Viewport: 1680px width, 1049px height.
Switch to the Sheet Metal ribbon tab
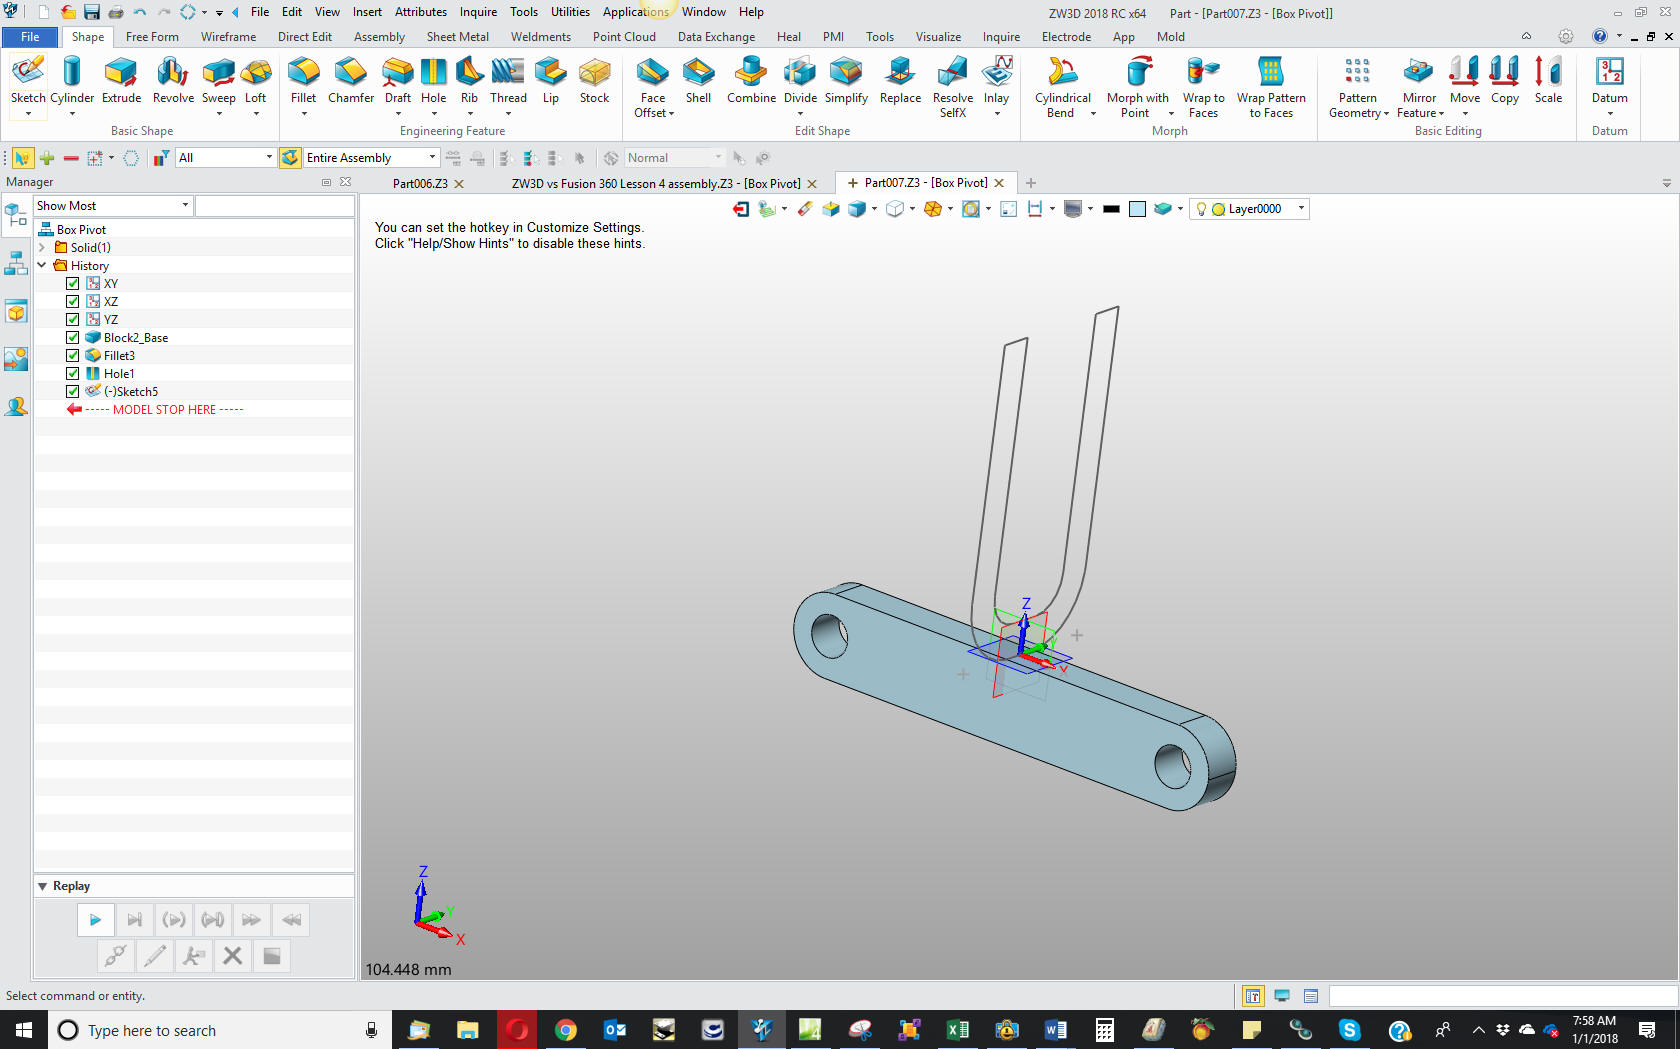tap(457, 37)
